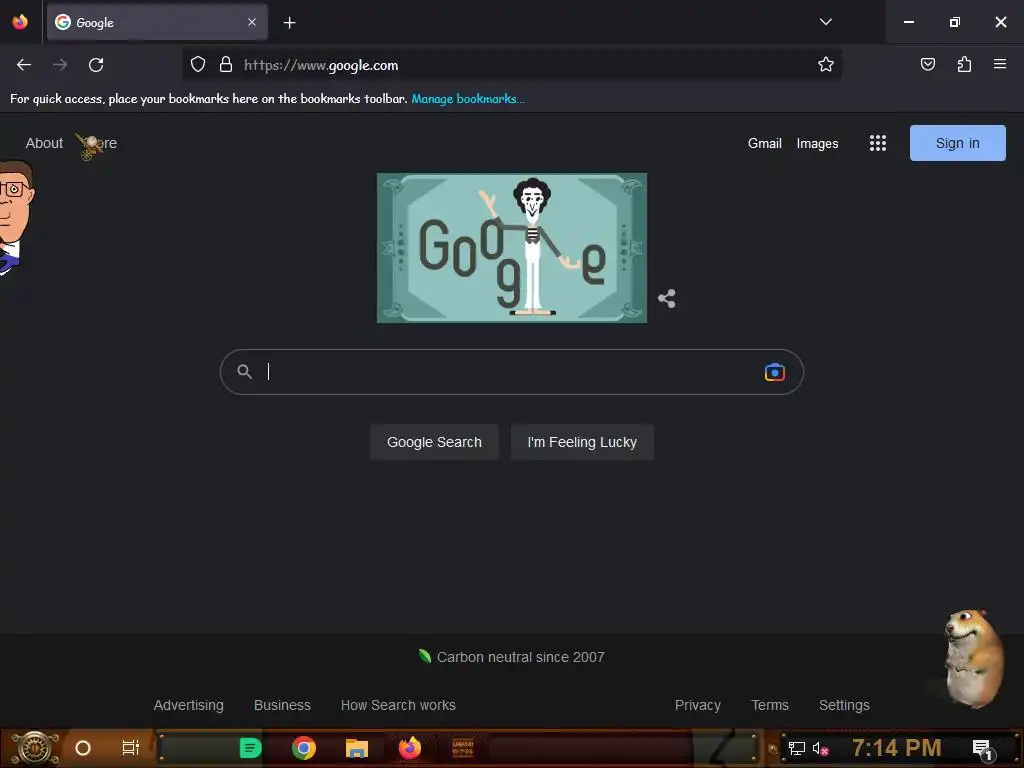The width and height of the screenshot is (1024, 768).
Task: Open the 7:14 PM clock
Action: pyautogui.click(x=897, y=748)
